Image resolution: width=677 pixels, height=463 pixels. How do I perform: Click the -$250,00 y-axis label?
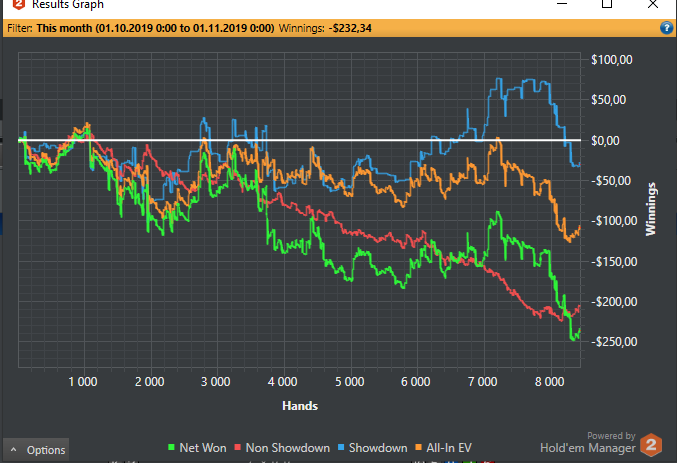(x=614, y=342)
